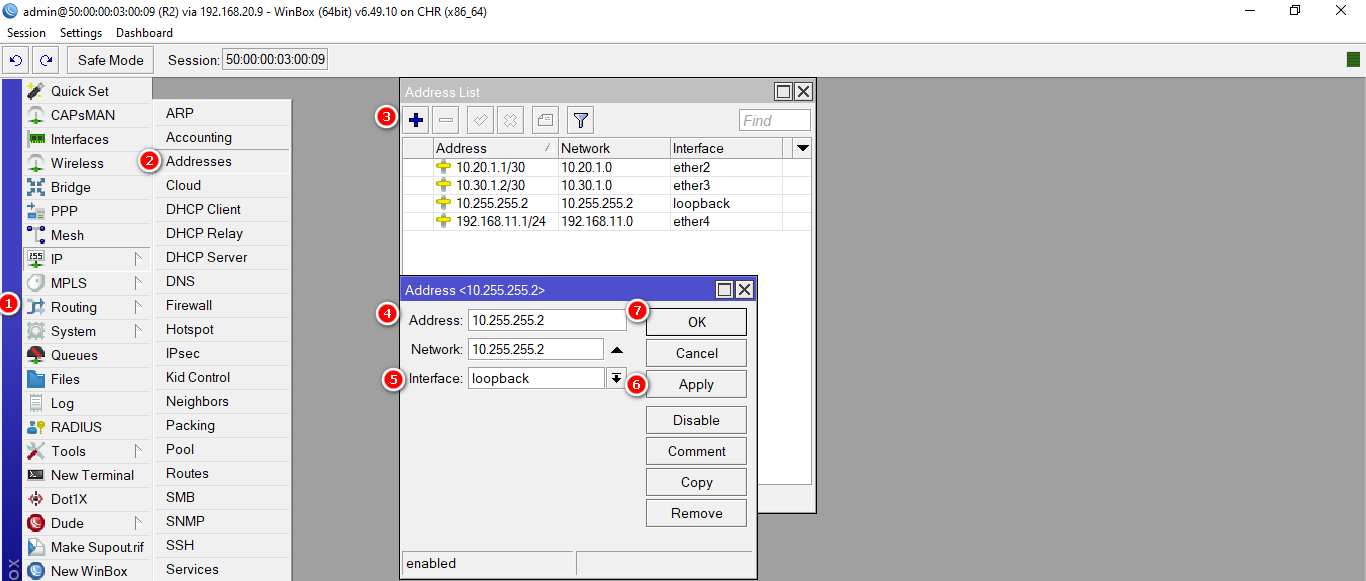Click the enable checkmark icon in Address List
Image resolution: width=1366 pixels, height=581 pixels.
(x=480, y=121)
